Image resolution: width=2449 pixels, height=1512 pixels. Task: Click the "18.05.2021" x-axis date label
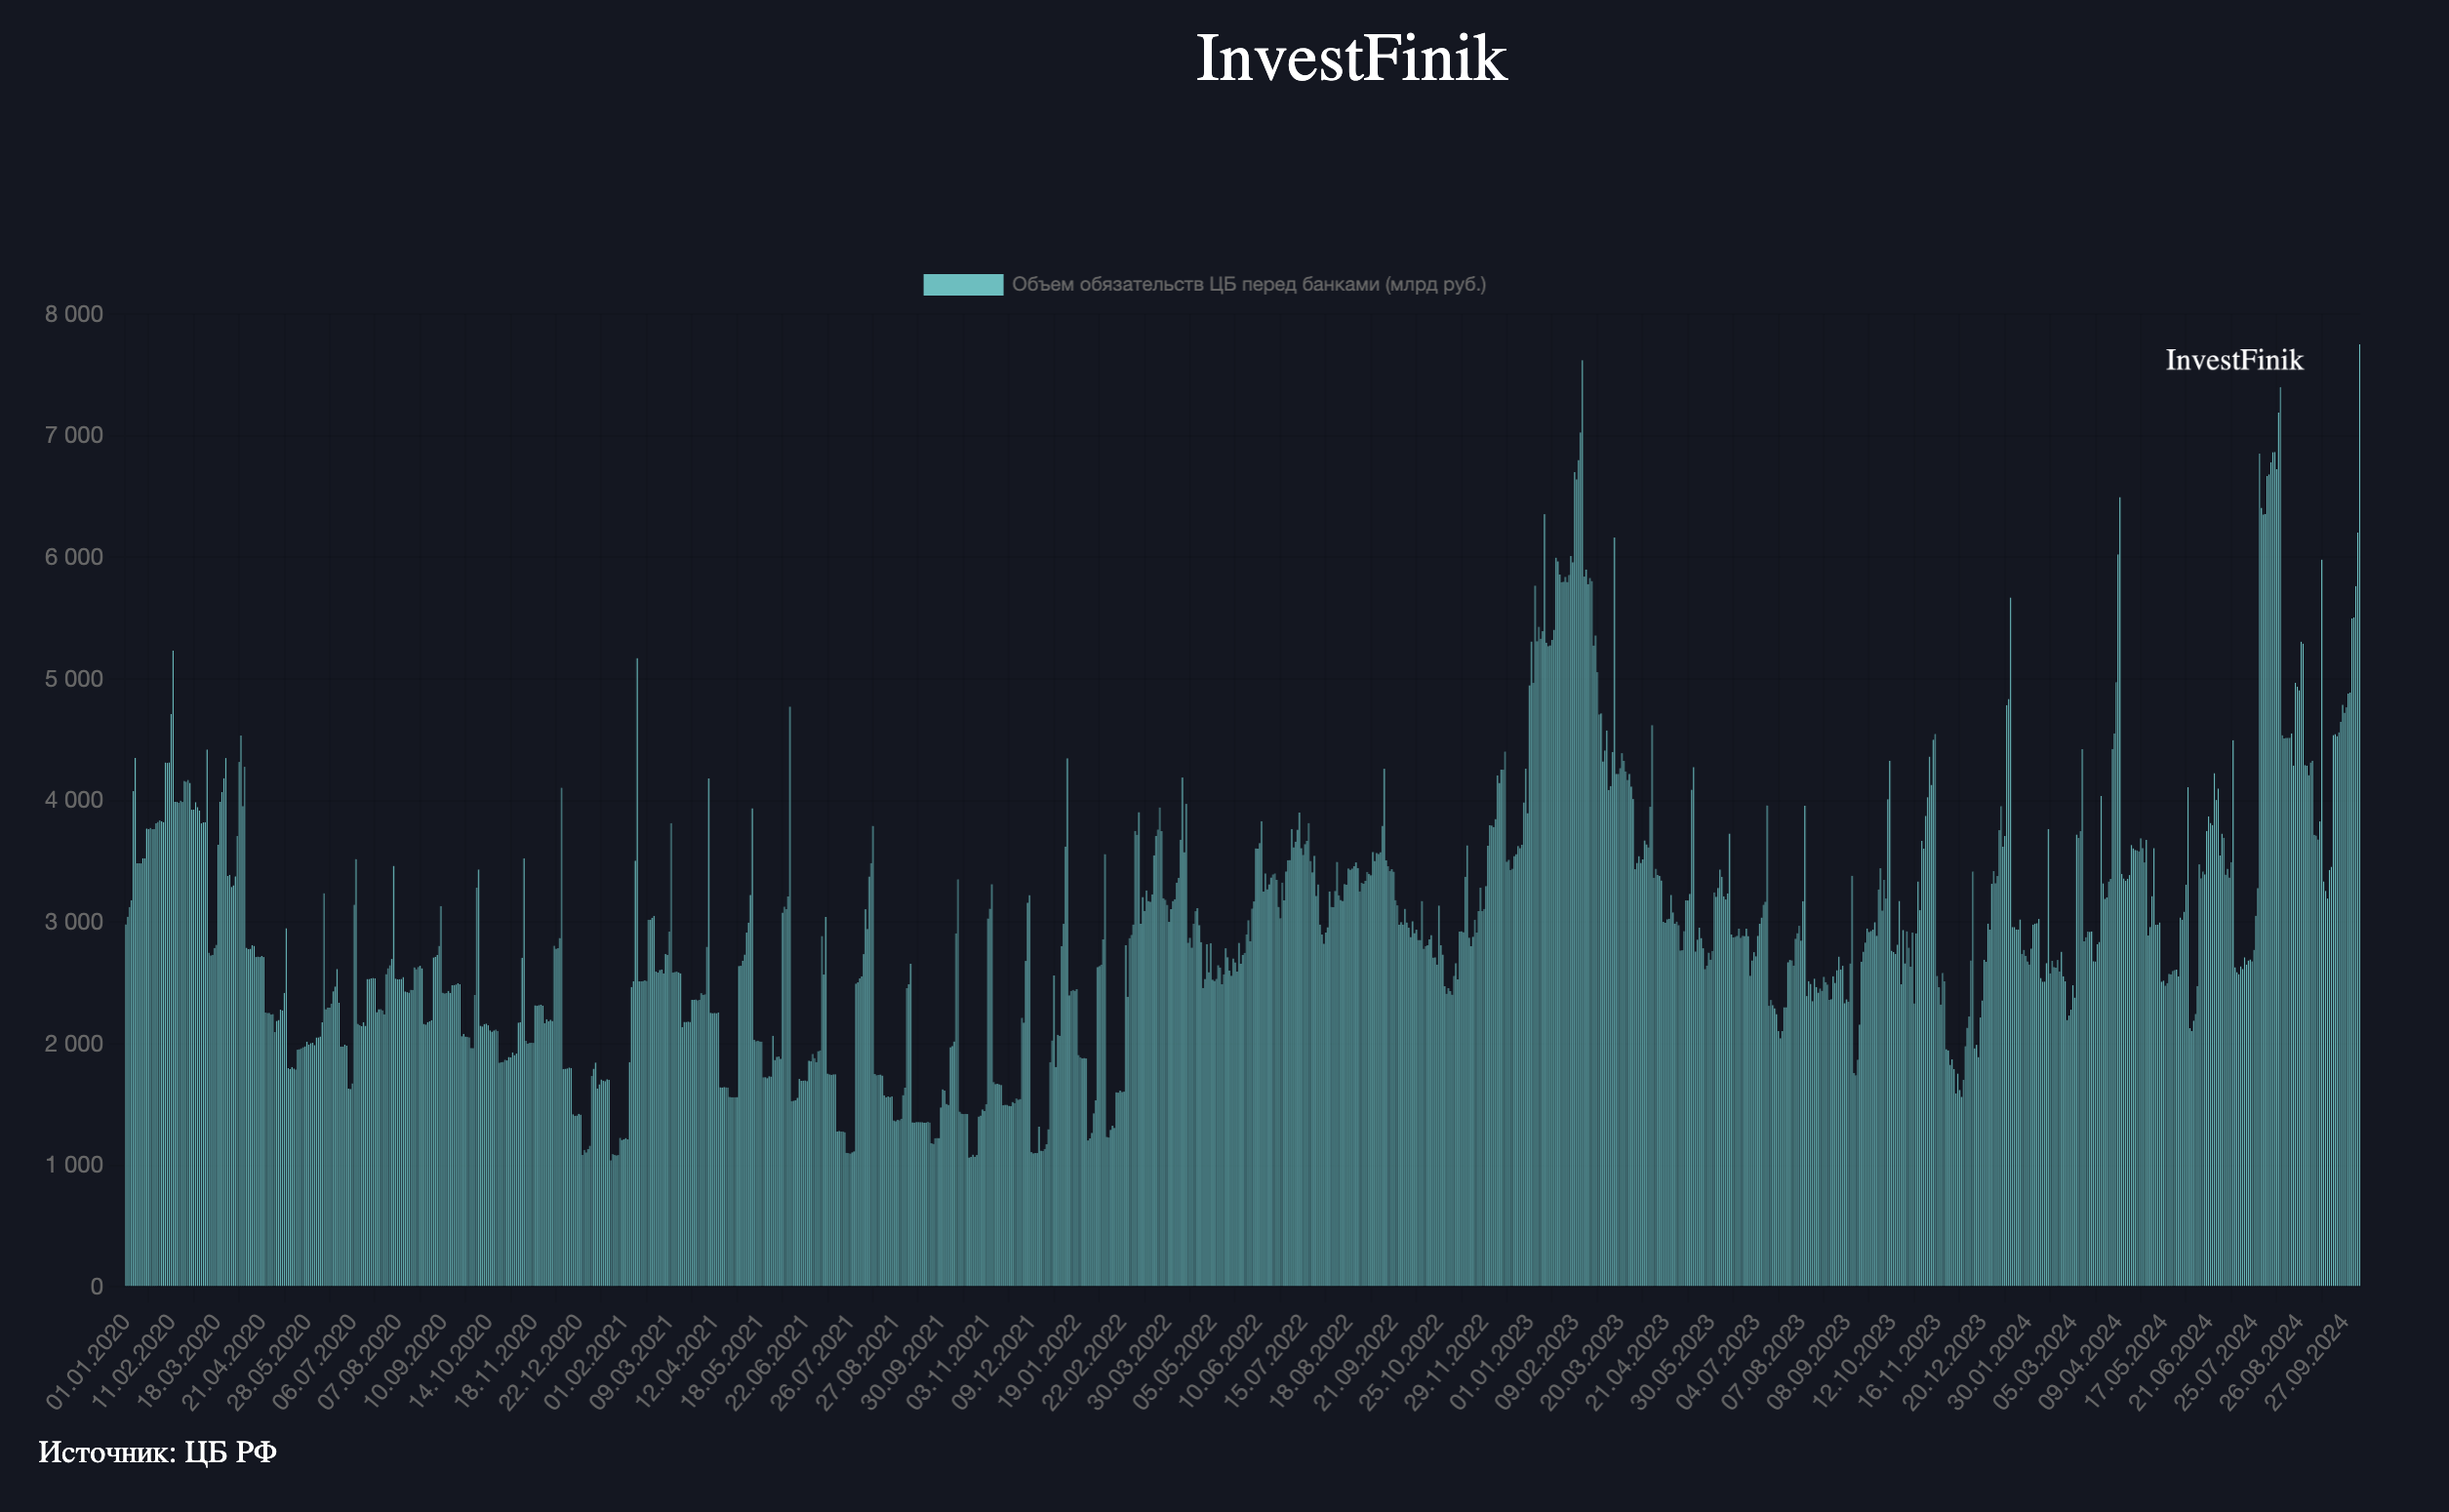point(723,1362)
